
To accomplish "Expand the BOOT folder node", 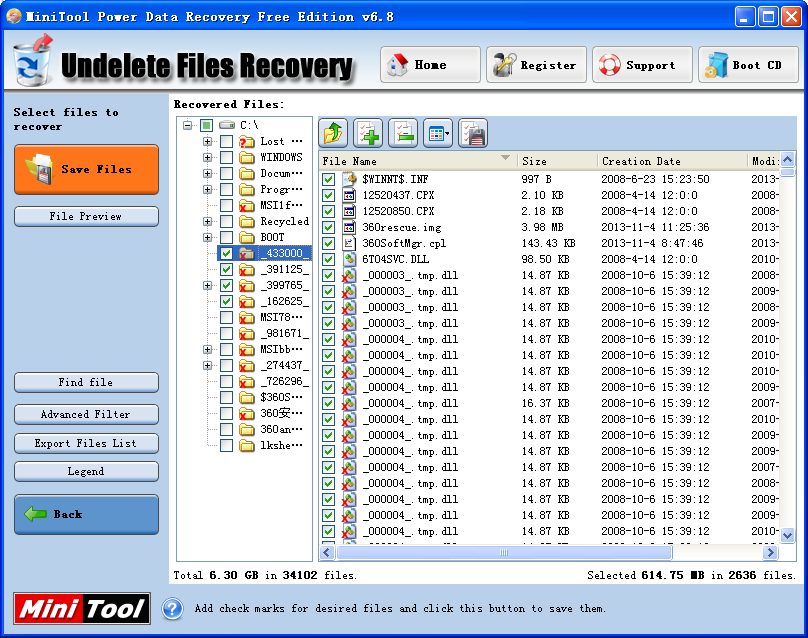I will [x=207, y=237].
